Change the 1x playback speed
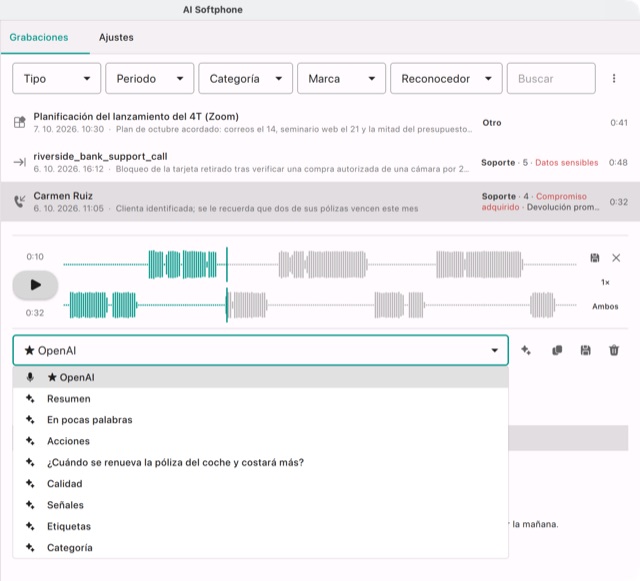The image size is (640, 581). pos(605,282)
